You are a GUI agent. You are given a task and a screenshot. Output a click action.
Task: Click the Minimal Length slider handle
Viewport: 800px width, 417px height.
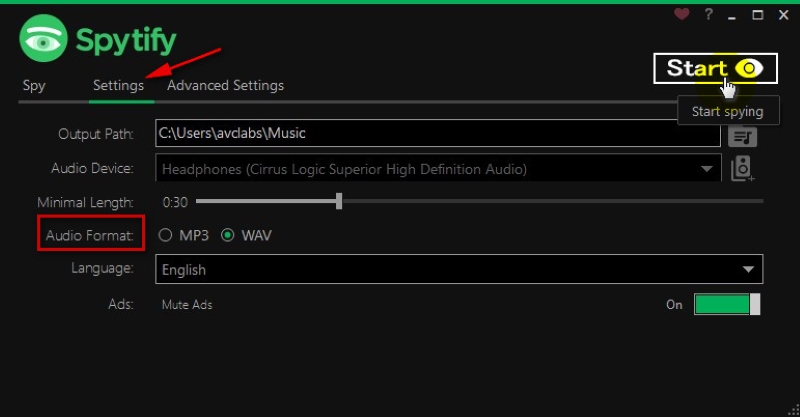click(x=339, y=201)
